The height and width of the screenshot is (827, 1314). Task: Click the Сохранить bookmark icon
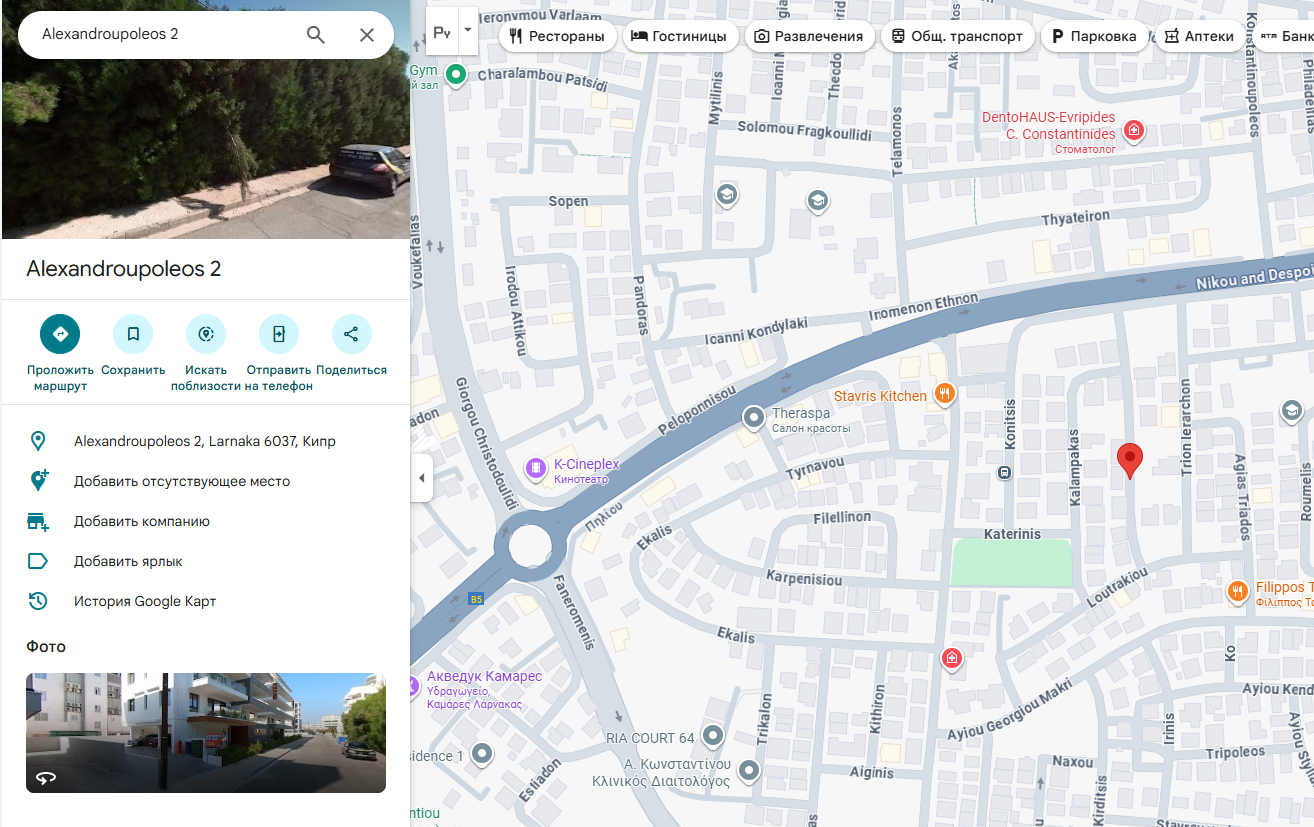pyautogui.click(x=133, y=334)
